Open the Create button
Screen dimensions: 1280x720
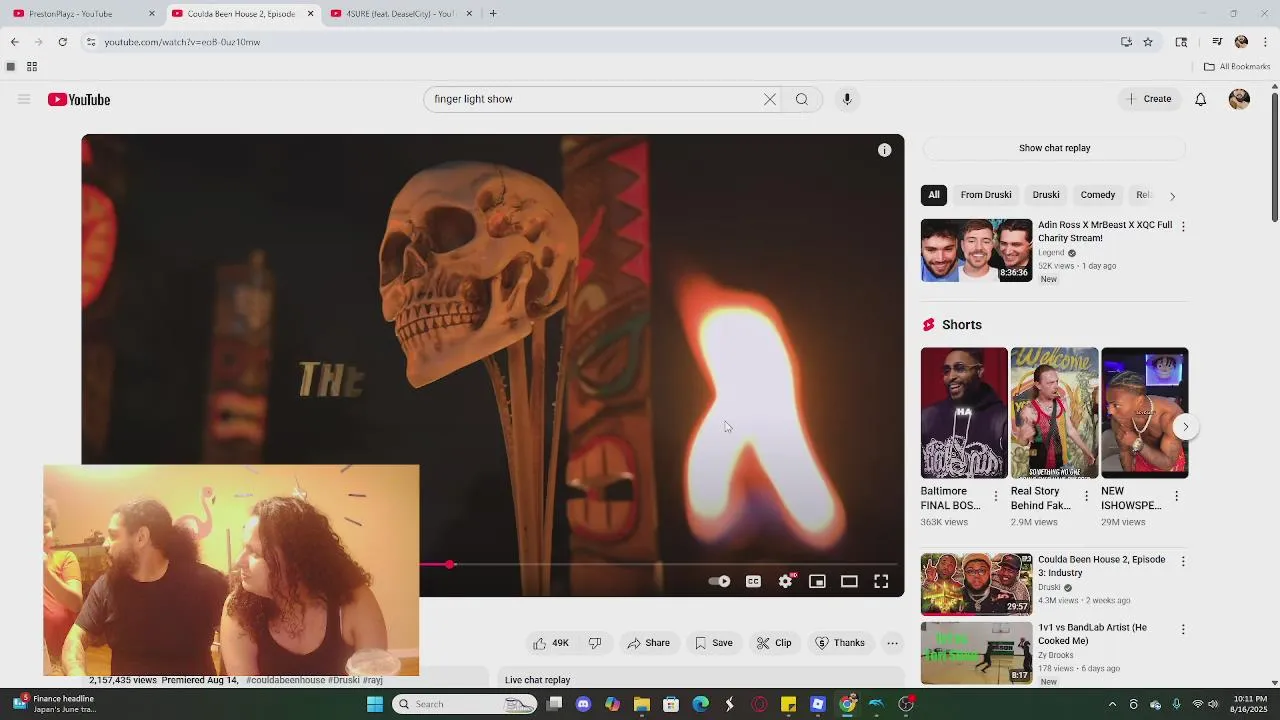point(1148,99)
